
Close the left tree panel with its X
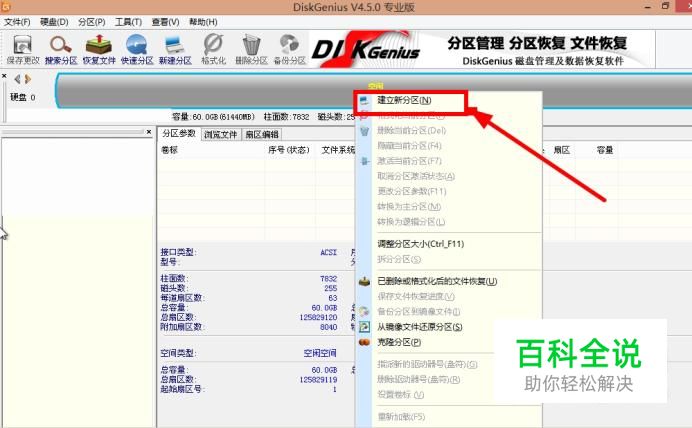click(x=149, y=131)
